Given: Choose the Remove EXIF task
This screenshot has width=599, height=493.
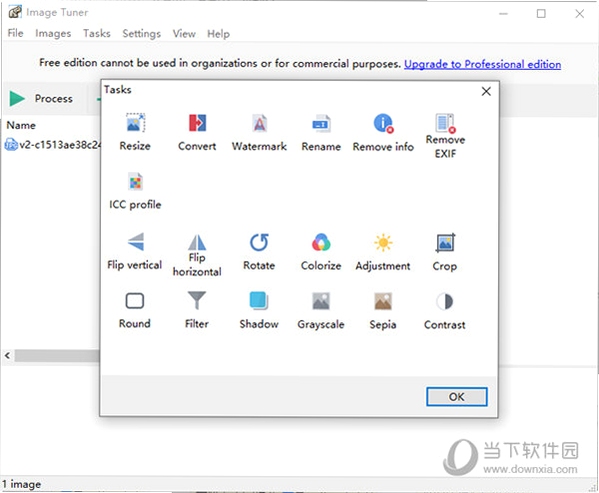Looking at the screenshot, I should pos(445,136).
